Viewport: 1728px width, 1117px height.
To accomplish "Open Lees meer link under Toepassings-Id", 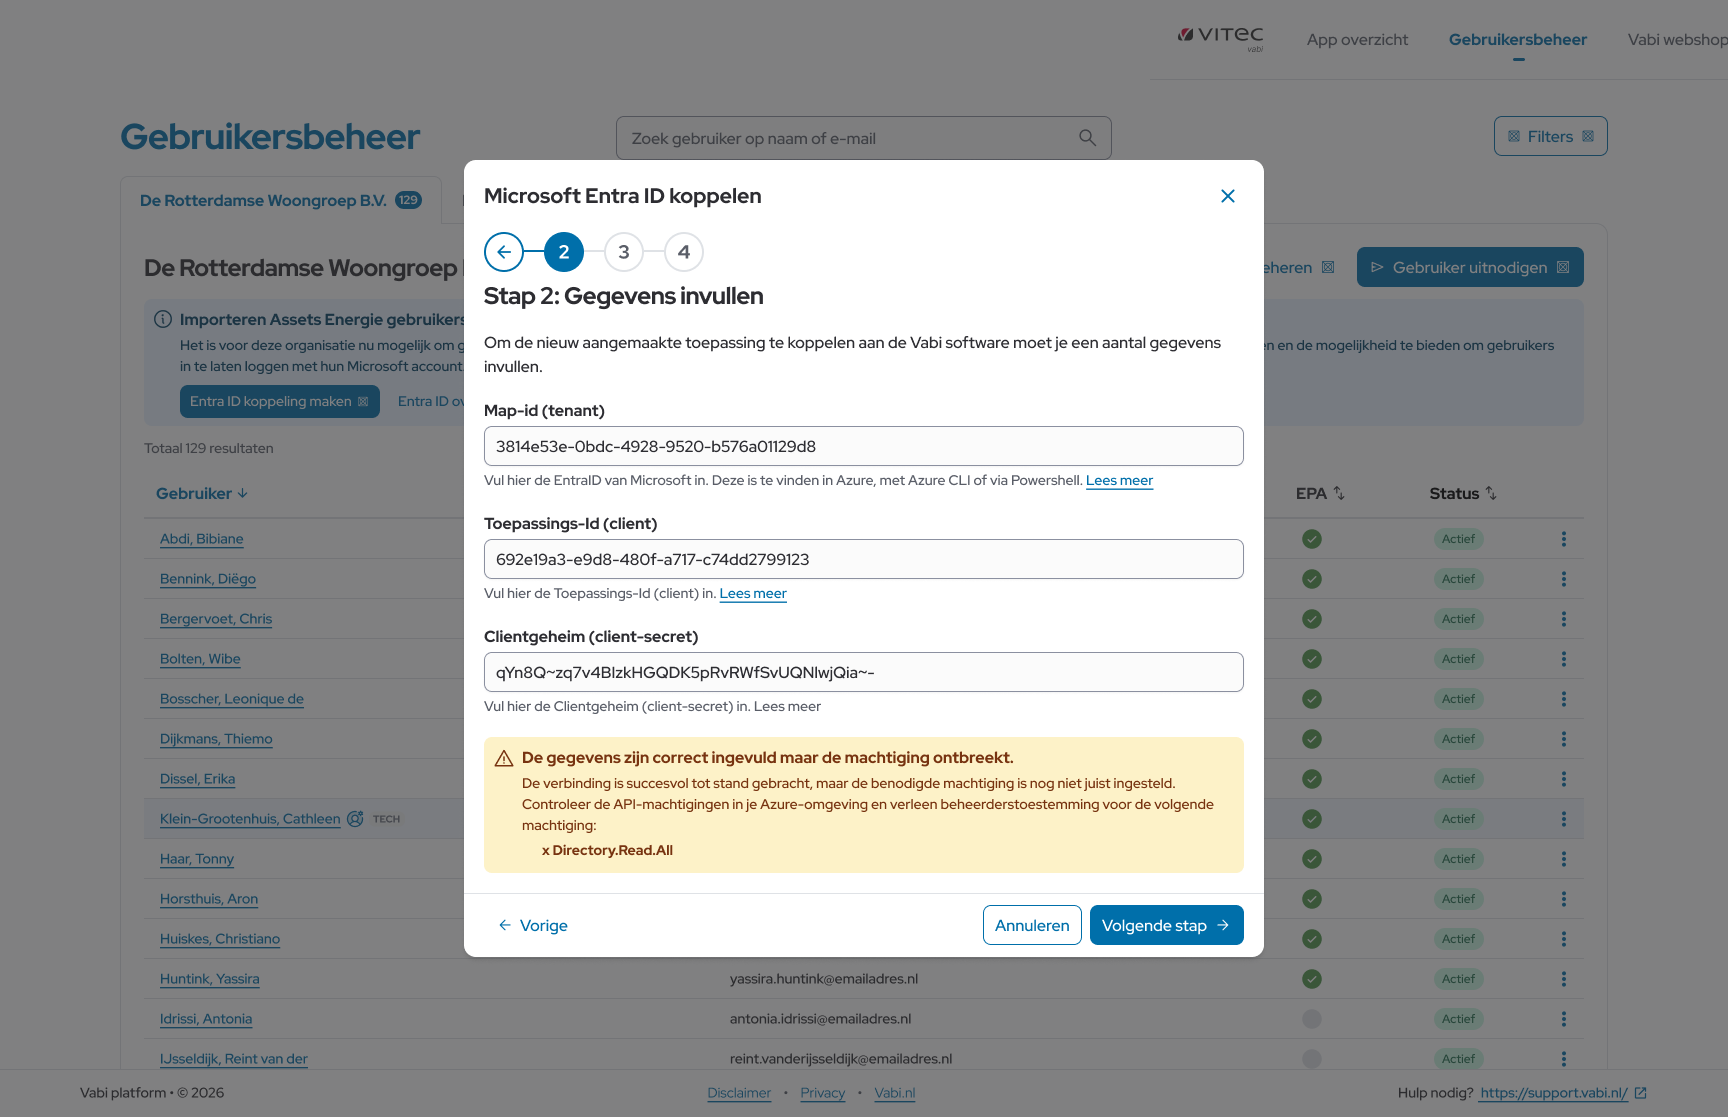I will [x=752, y=593].
